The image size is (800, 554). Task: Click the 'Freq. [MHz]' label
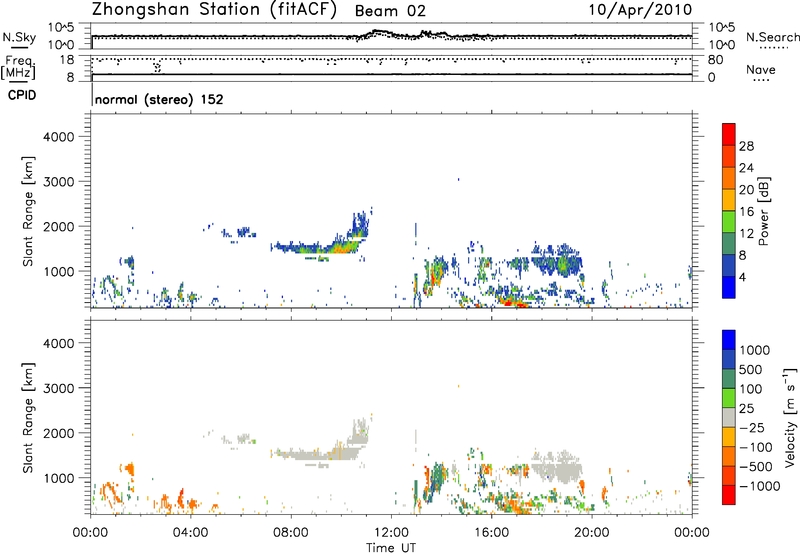18,68
